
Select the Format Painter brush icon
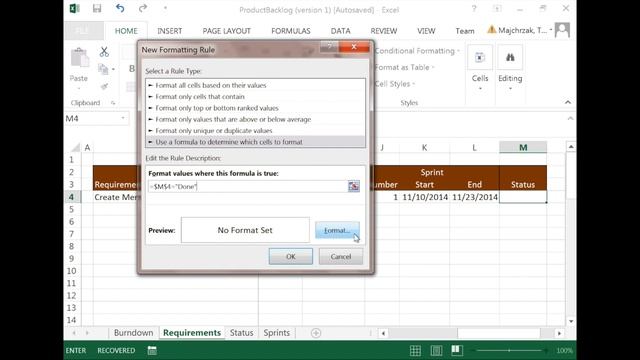coord(104,86)
